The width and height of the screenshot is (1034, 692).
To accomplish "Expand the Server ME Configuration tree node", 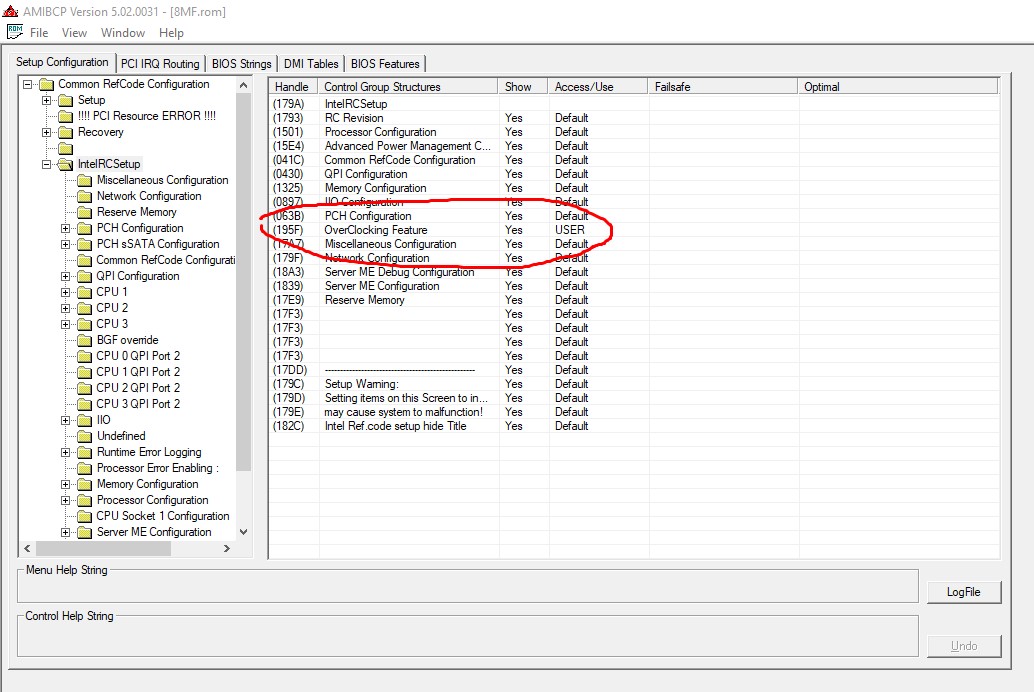I will (65, 532).
